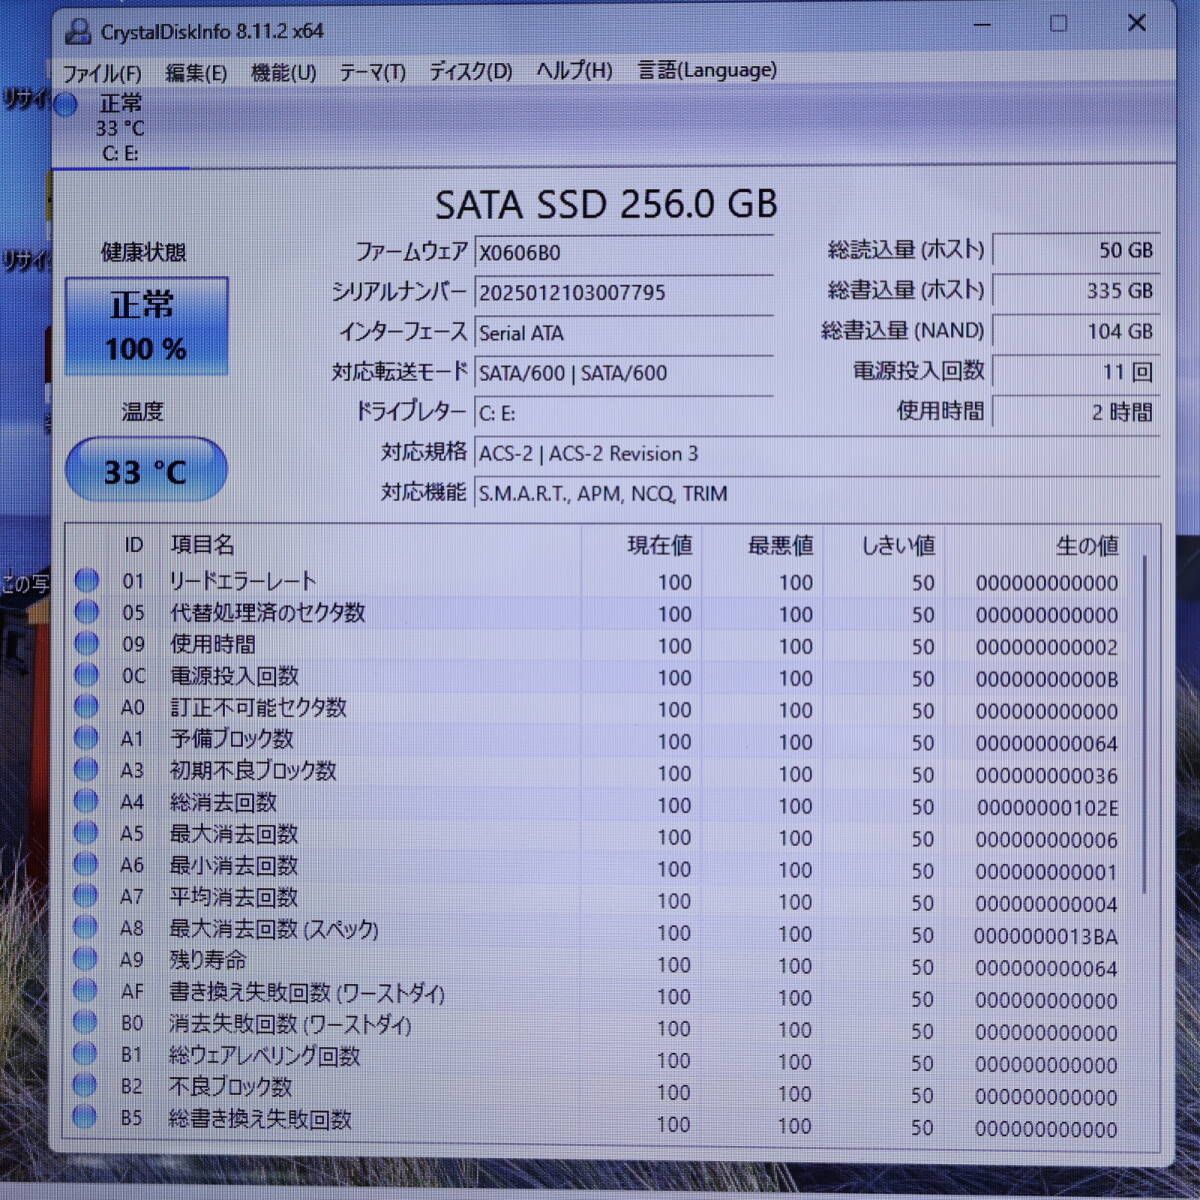Open the 言語(Language) menu
This screenshot has height=1200, width=1200.
pos(707,70)
